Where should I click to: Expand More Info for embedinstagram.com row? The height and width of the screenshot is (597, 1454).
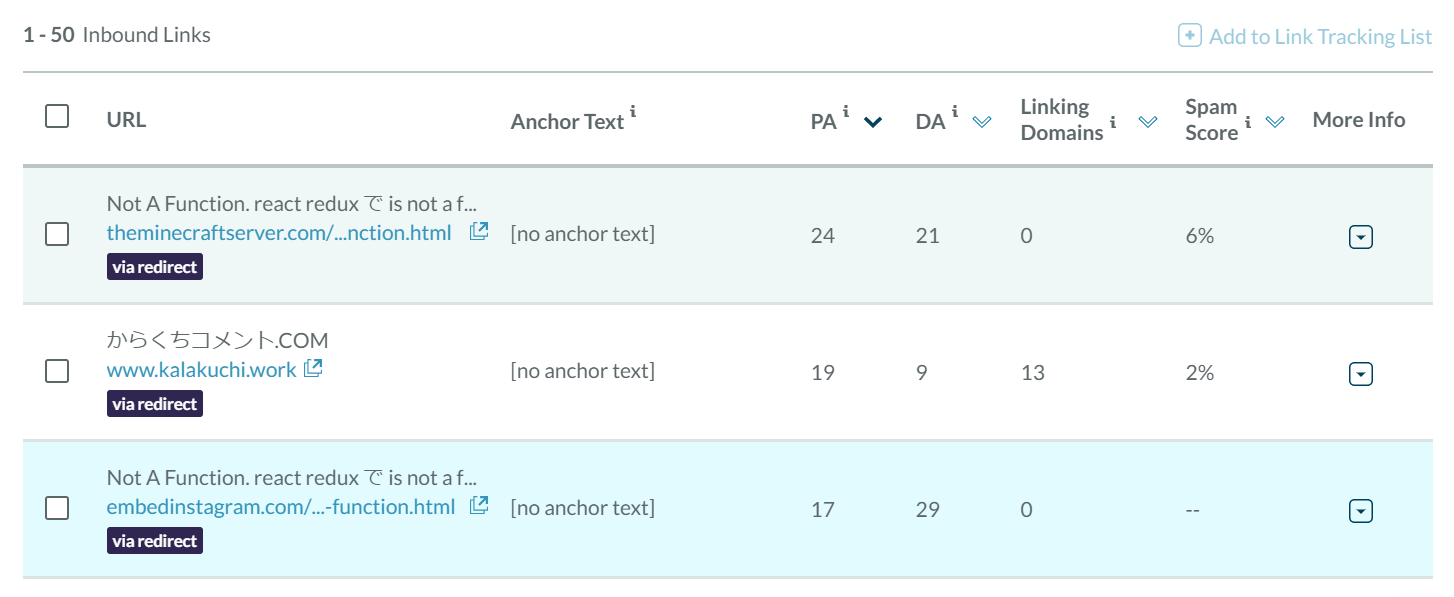coord(1360,512)
